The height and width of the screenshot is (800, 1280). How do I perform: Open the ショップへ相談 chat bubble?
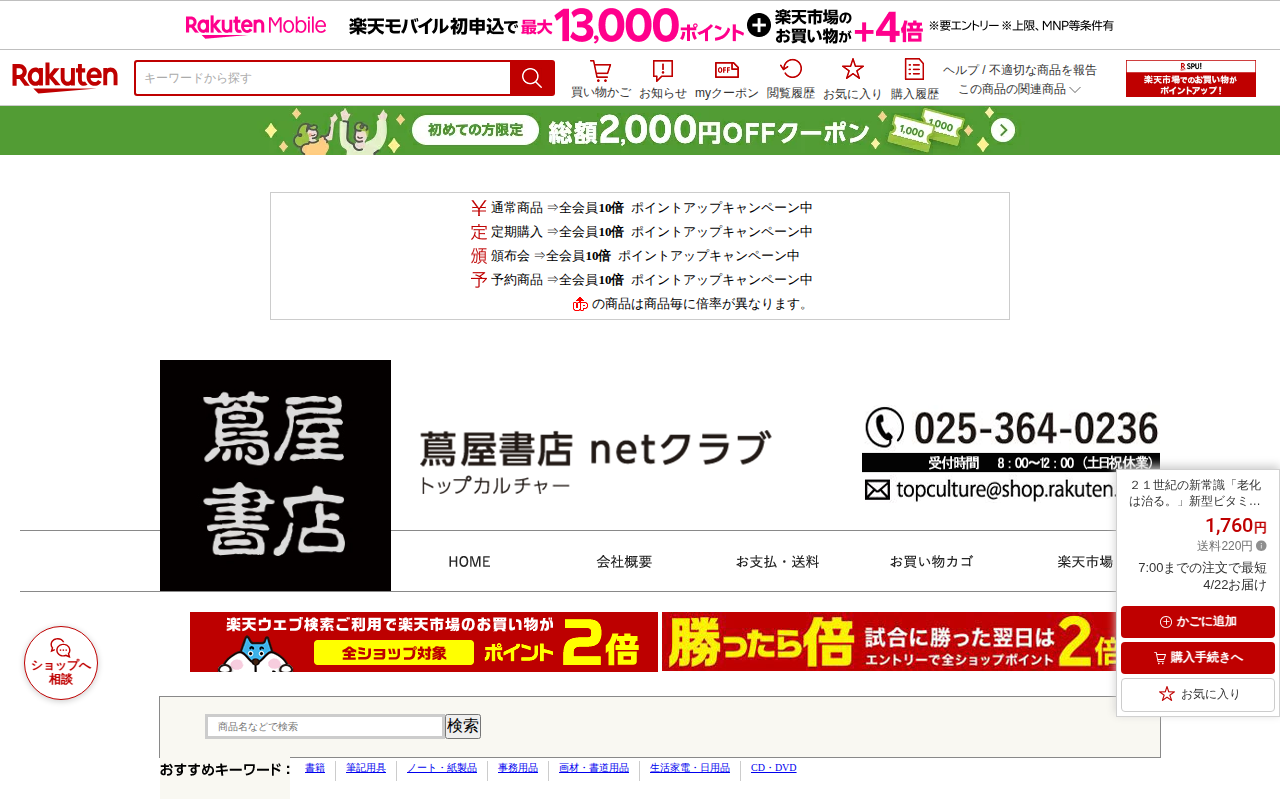click(61, 663)
